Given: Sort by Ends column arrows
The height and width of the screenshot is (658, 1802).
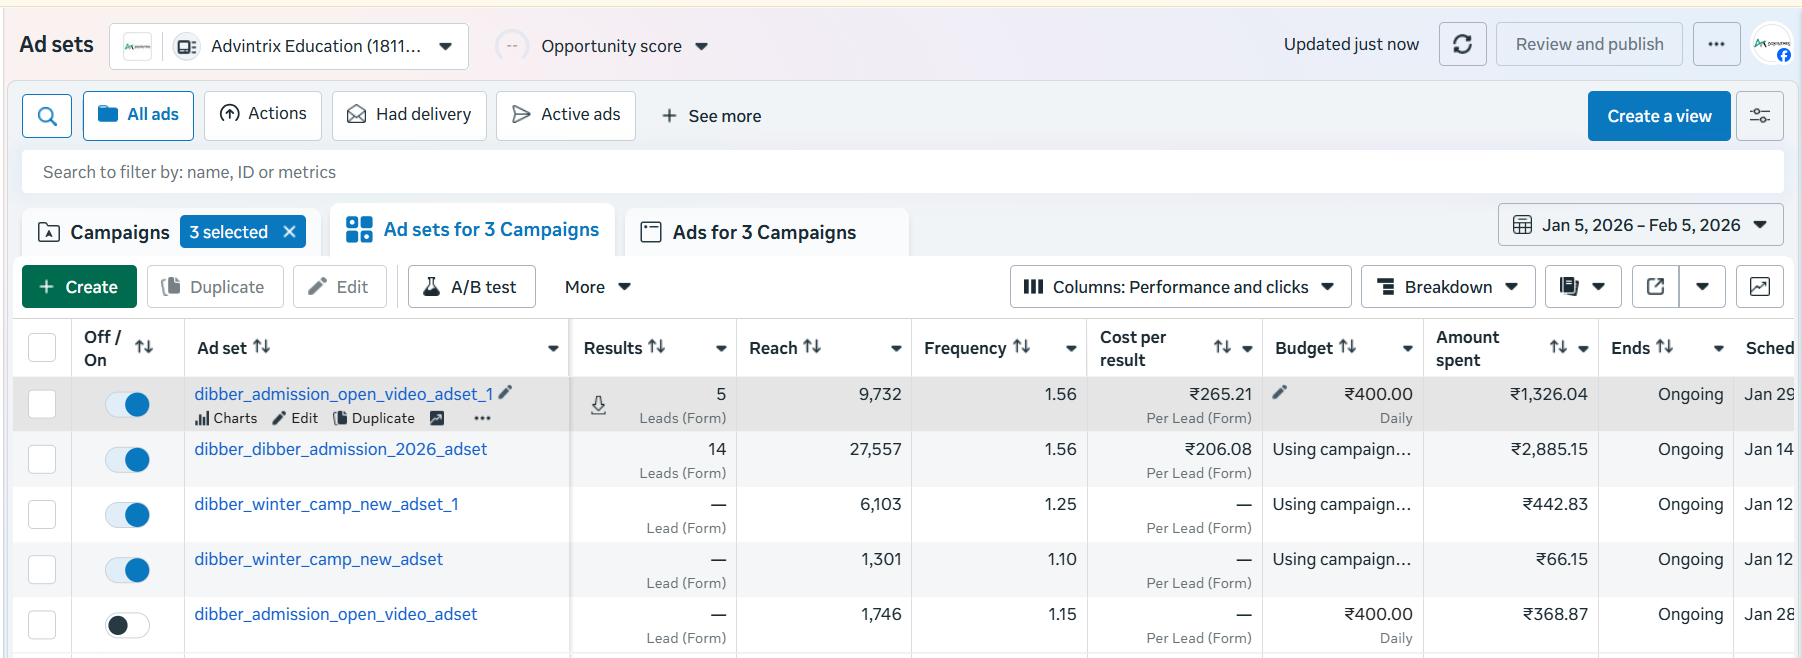Looking at the screenshot, I should 1664,346.
